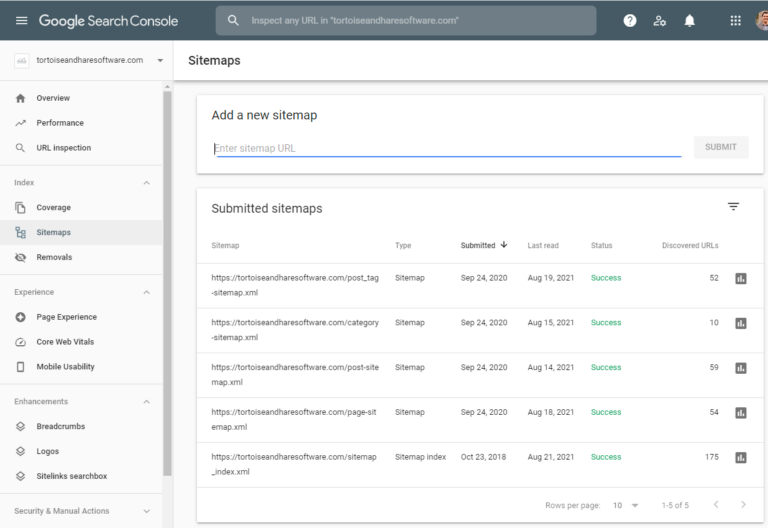The image size is (768, 528).
Task: Open the category-sitemap.xml row link
Action: [x=295, y=330]
